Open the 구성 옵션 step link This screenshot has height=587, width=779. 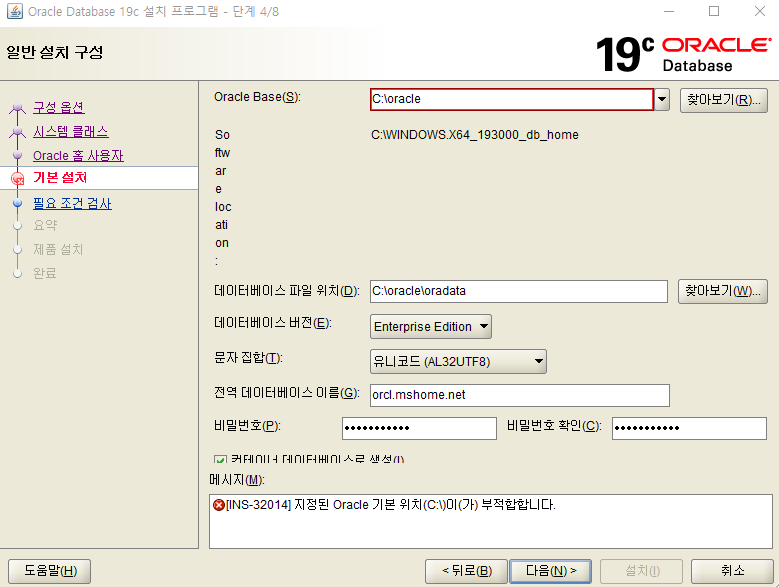pyautogui.click(x=59, y=107)
